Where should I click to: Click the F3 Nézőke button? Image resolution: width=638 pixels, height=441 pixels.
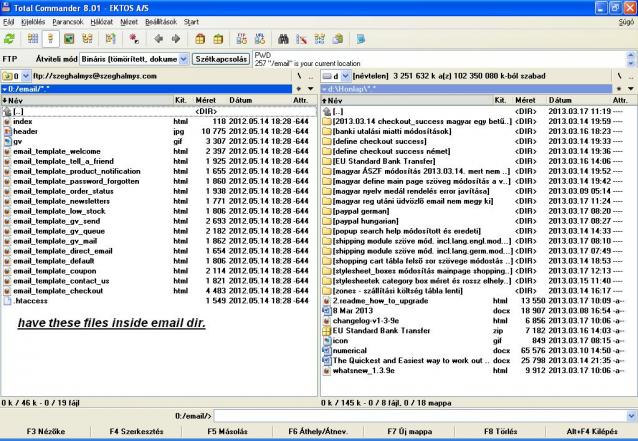click(x=46, y=431)
